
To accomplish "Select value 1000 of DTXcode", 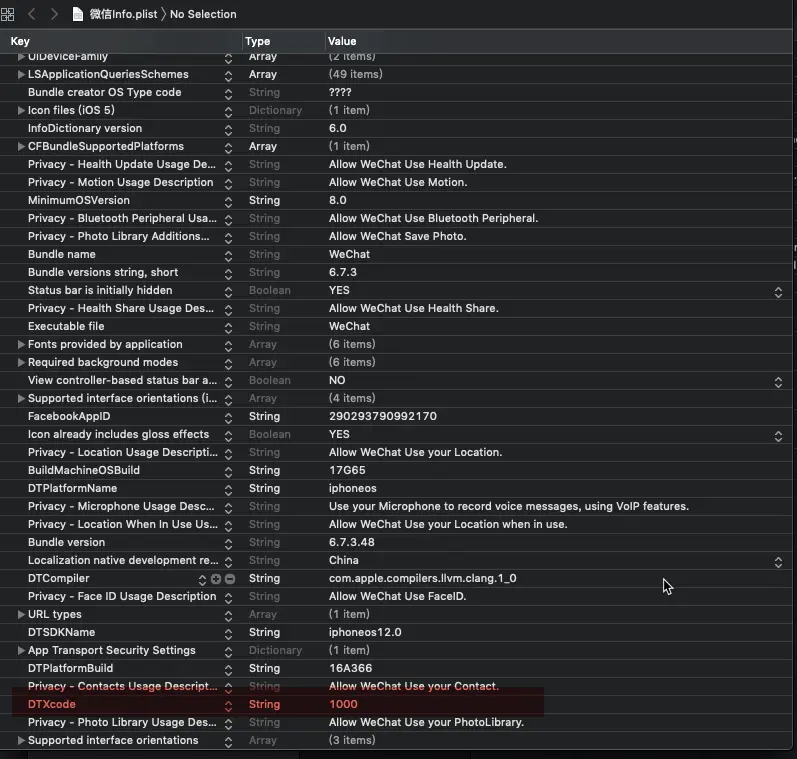I will coord(343,705).
